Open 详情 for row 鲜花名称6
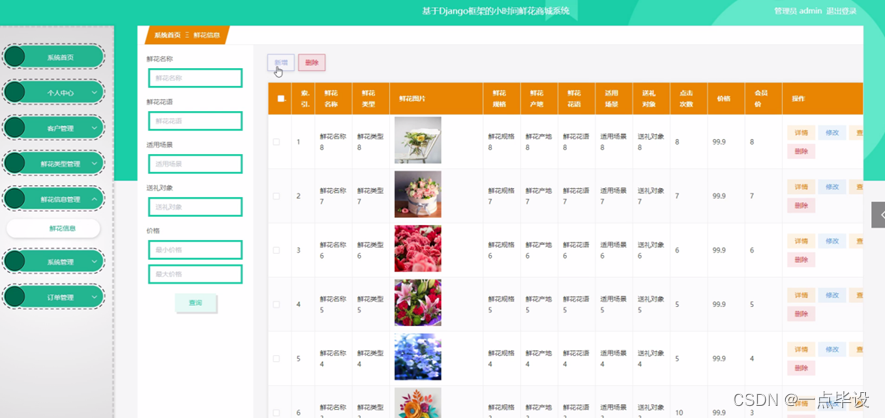The width and height of the screenshot is (885, 418). click(801, 241)
